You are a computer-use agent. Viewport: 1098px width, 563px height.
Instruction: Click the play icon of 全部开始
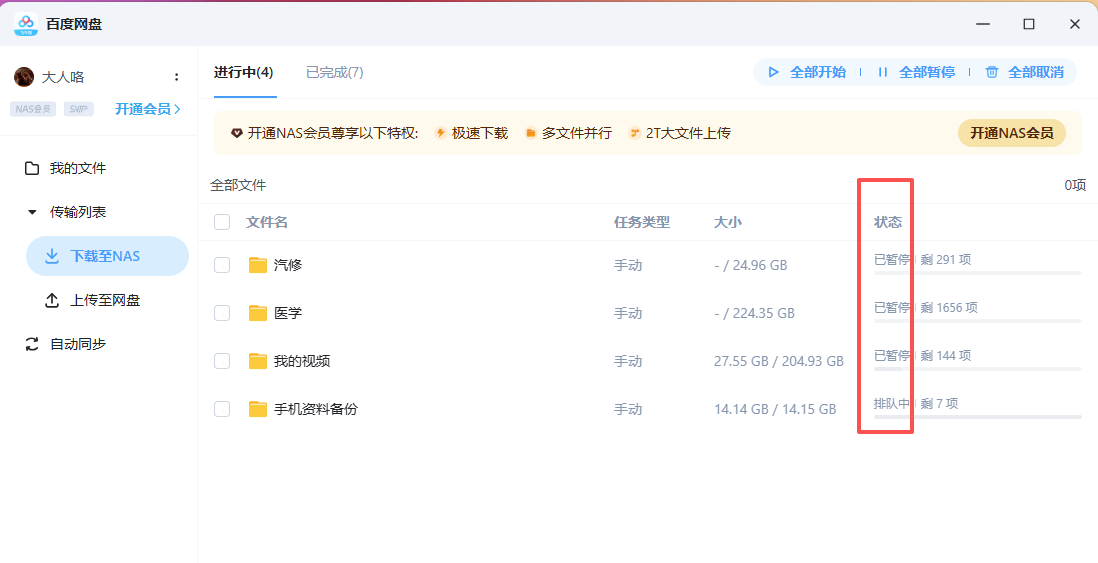774,72
